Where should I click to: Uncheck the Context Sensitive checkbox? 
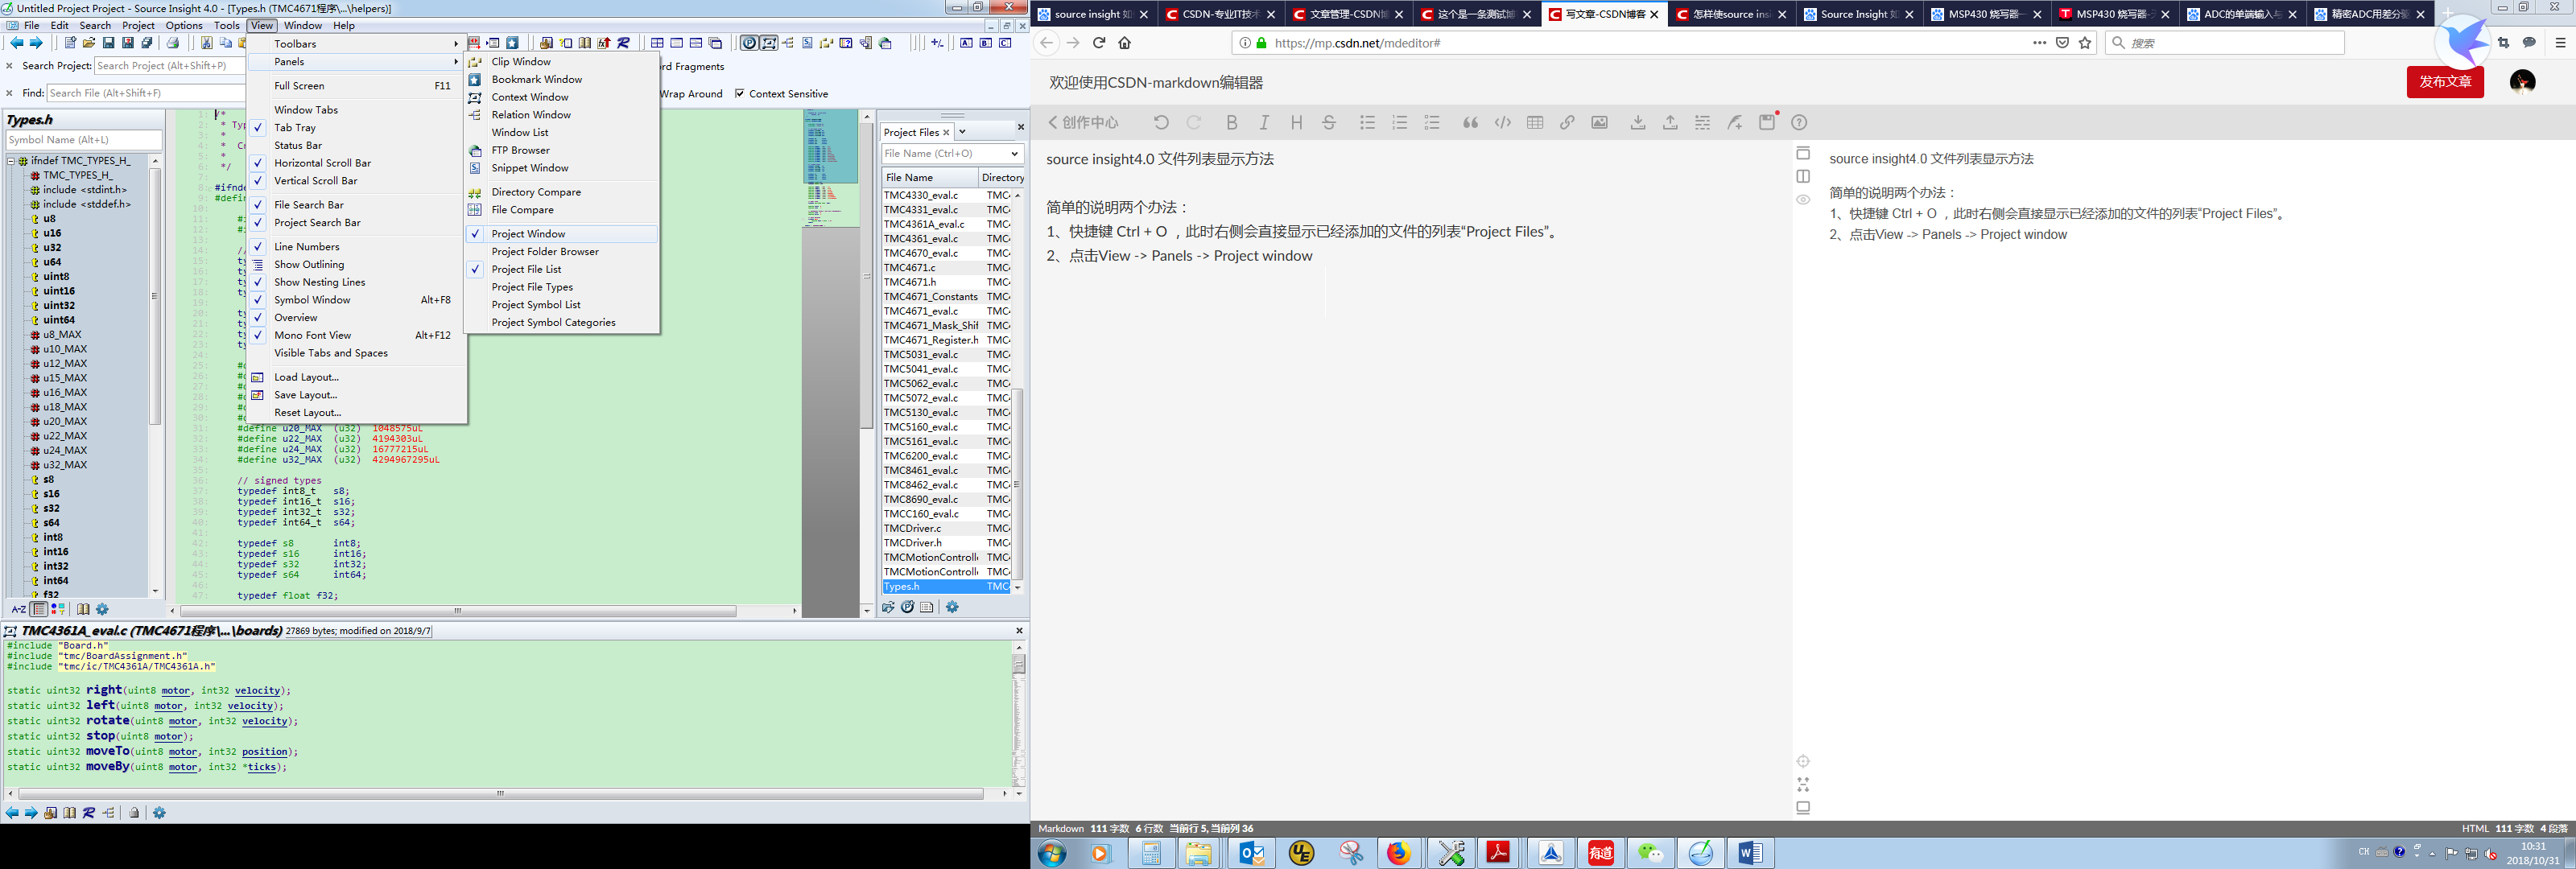(740, 94)
